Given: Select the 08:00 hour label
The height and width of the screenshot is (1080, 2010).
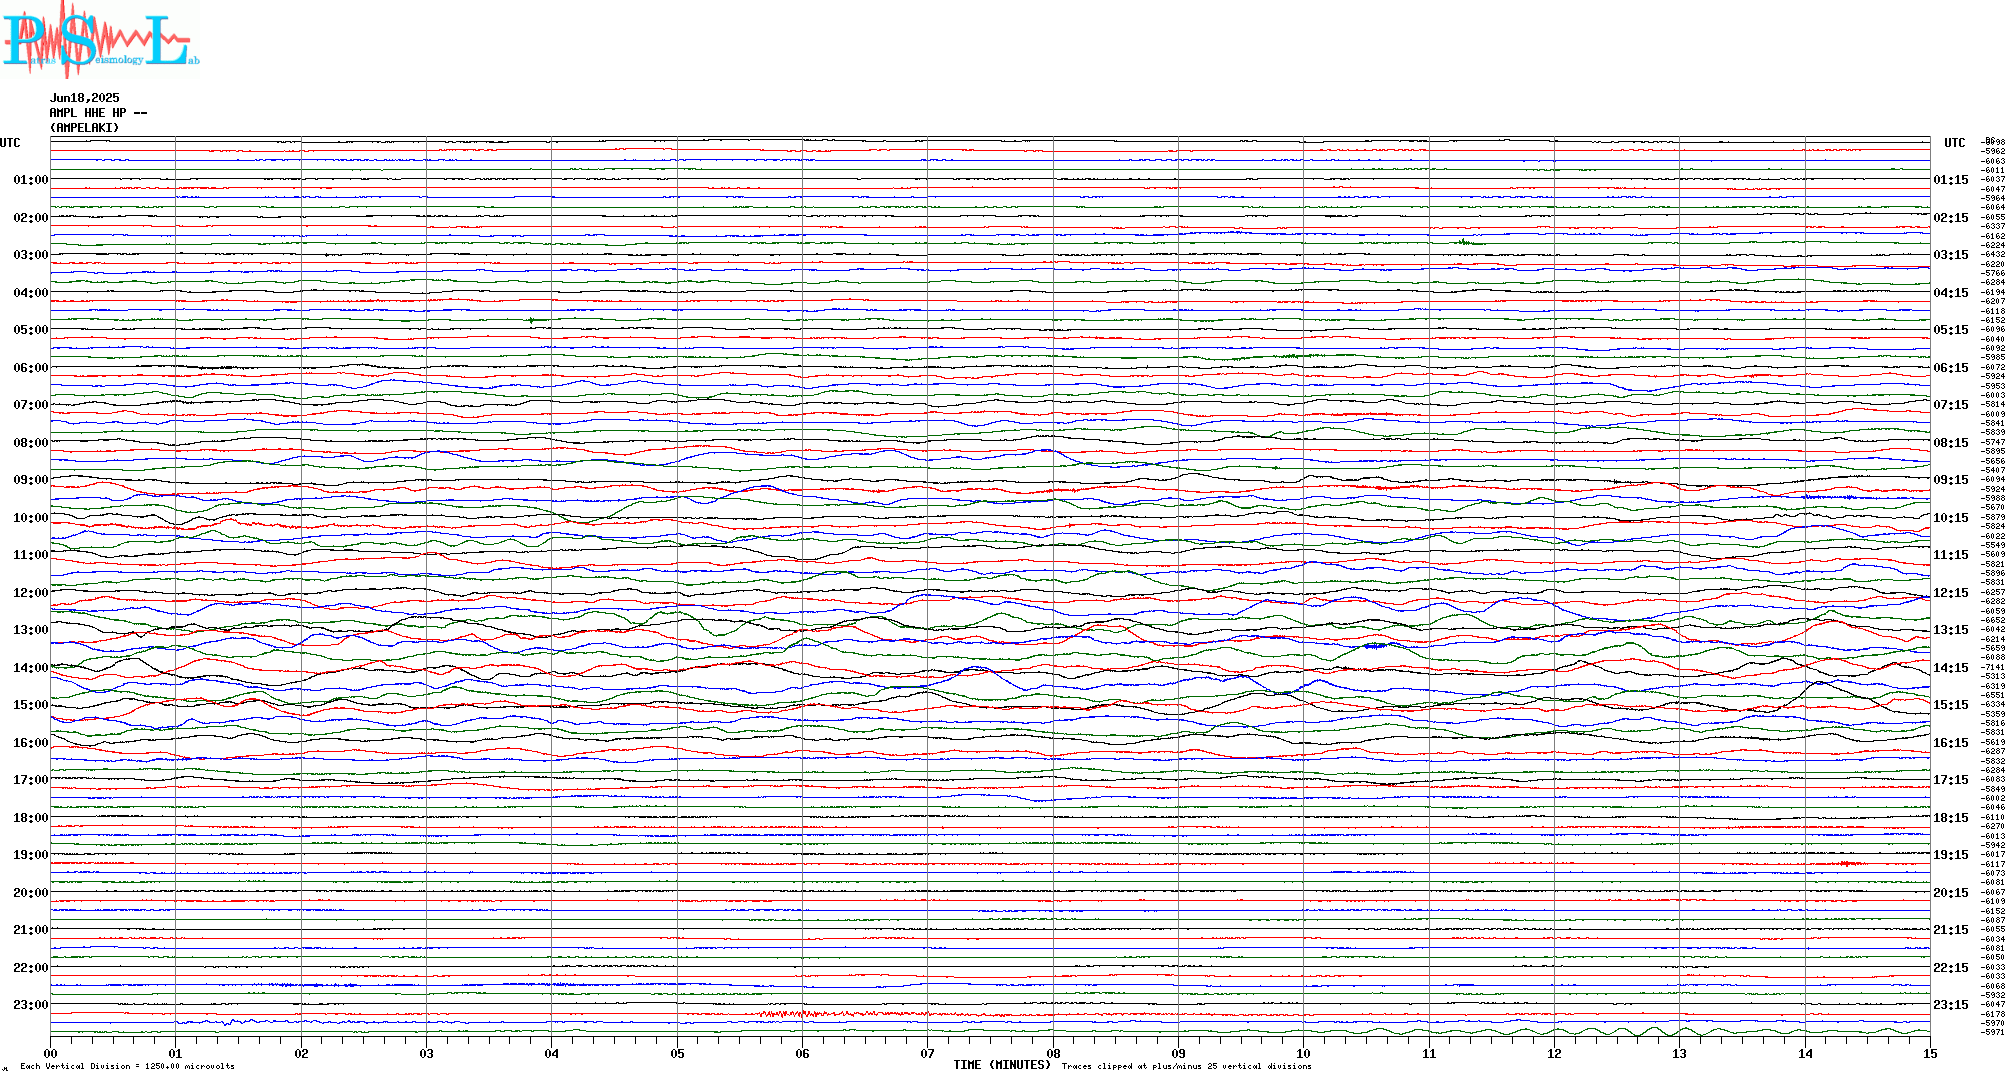Looking at the screenshot, I should [x=31, y=443].
